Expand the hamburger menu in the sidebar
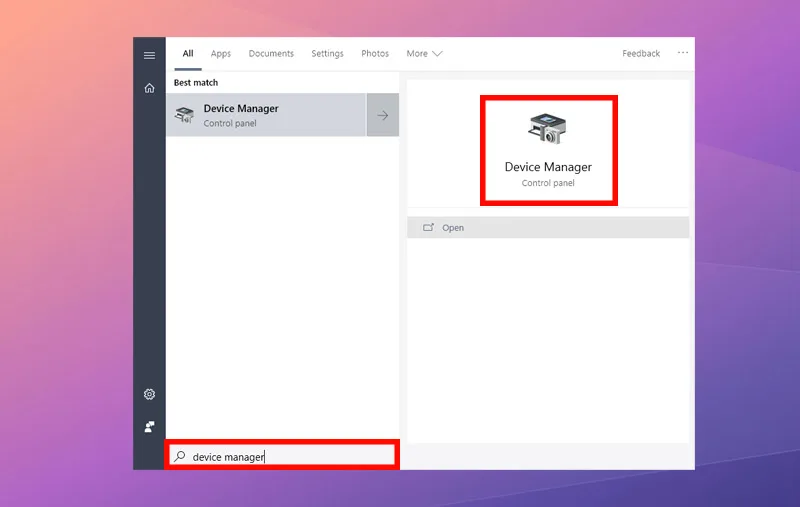800x507 pixels. (149, 55)
